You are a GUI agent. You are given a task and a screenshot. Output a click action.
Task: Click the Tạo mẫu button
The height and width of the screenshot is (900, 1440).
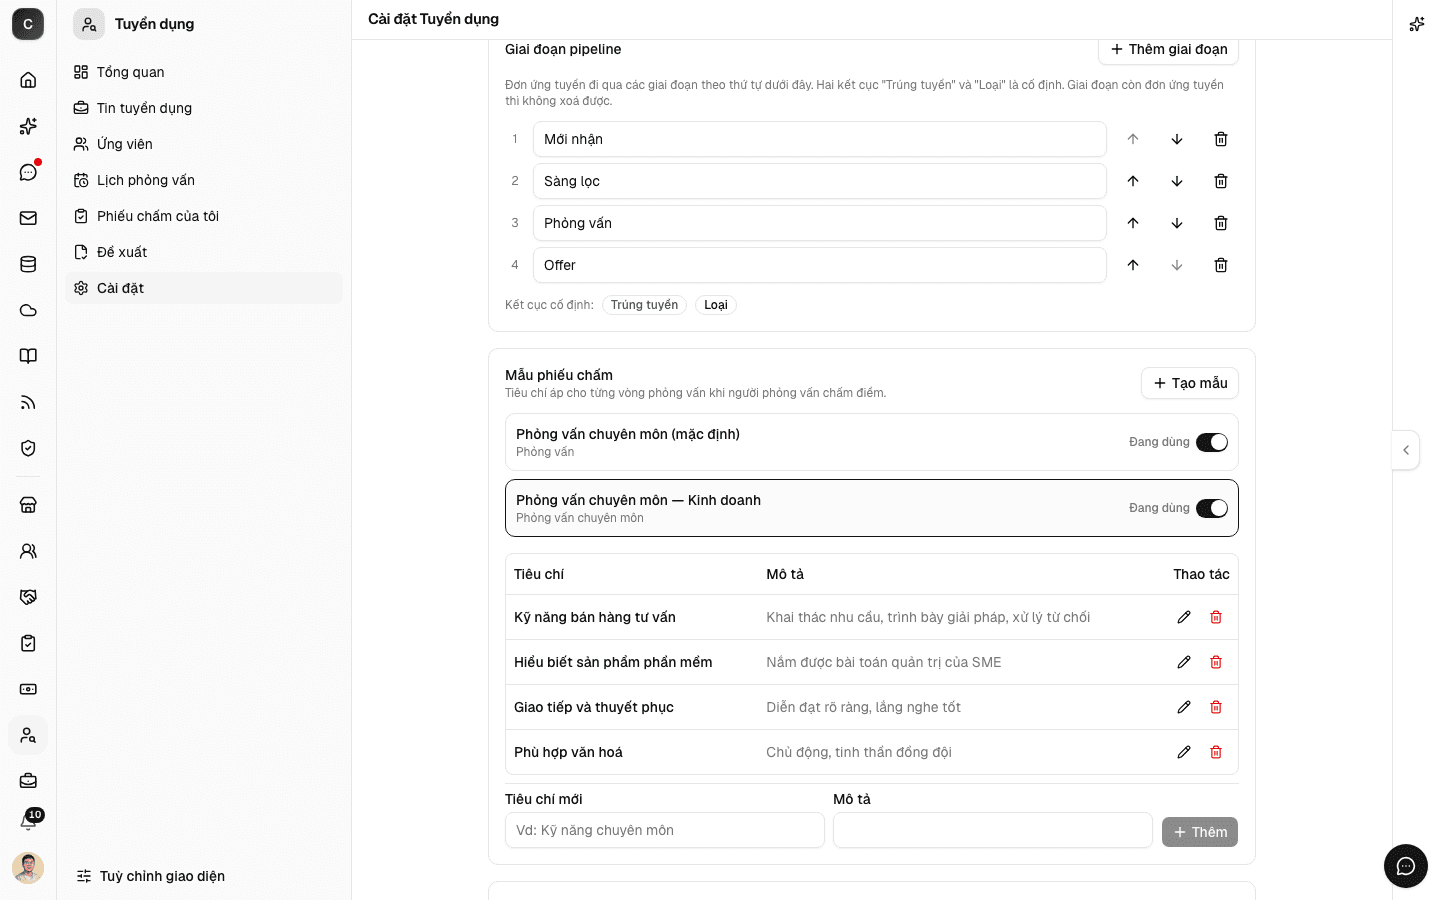pos(1190,383)
